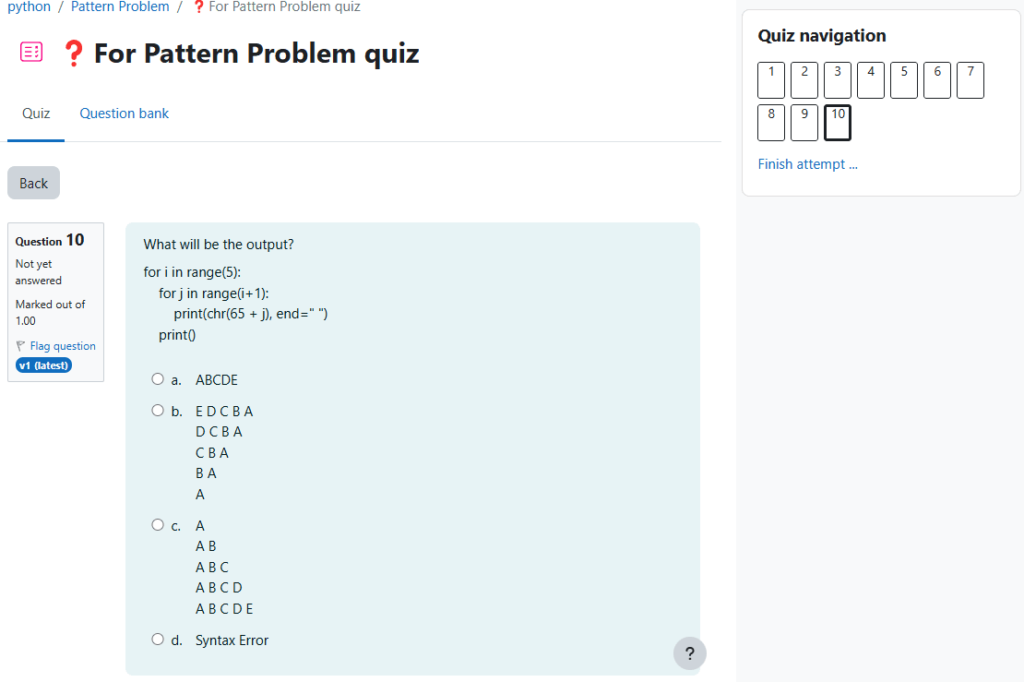This screenshot has width=1024, height=682.
Task: Click the Finish attempt link
Action: tap(807, 164)
